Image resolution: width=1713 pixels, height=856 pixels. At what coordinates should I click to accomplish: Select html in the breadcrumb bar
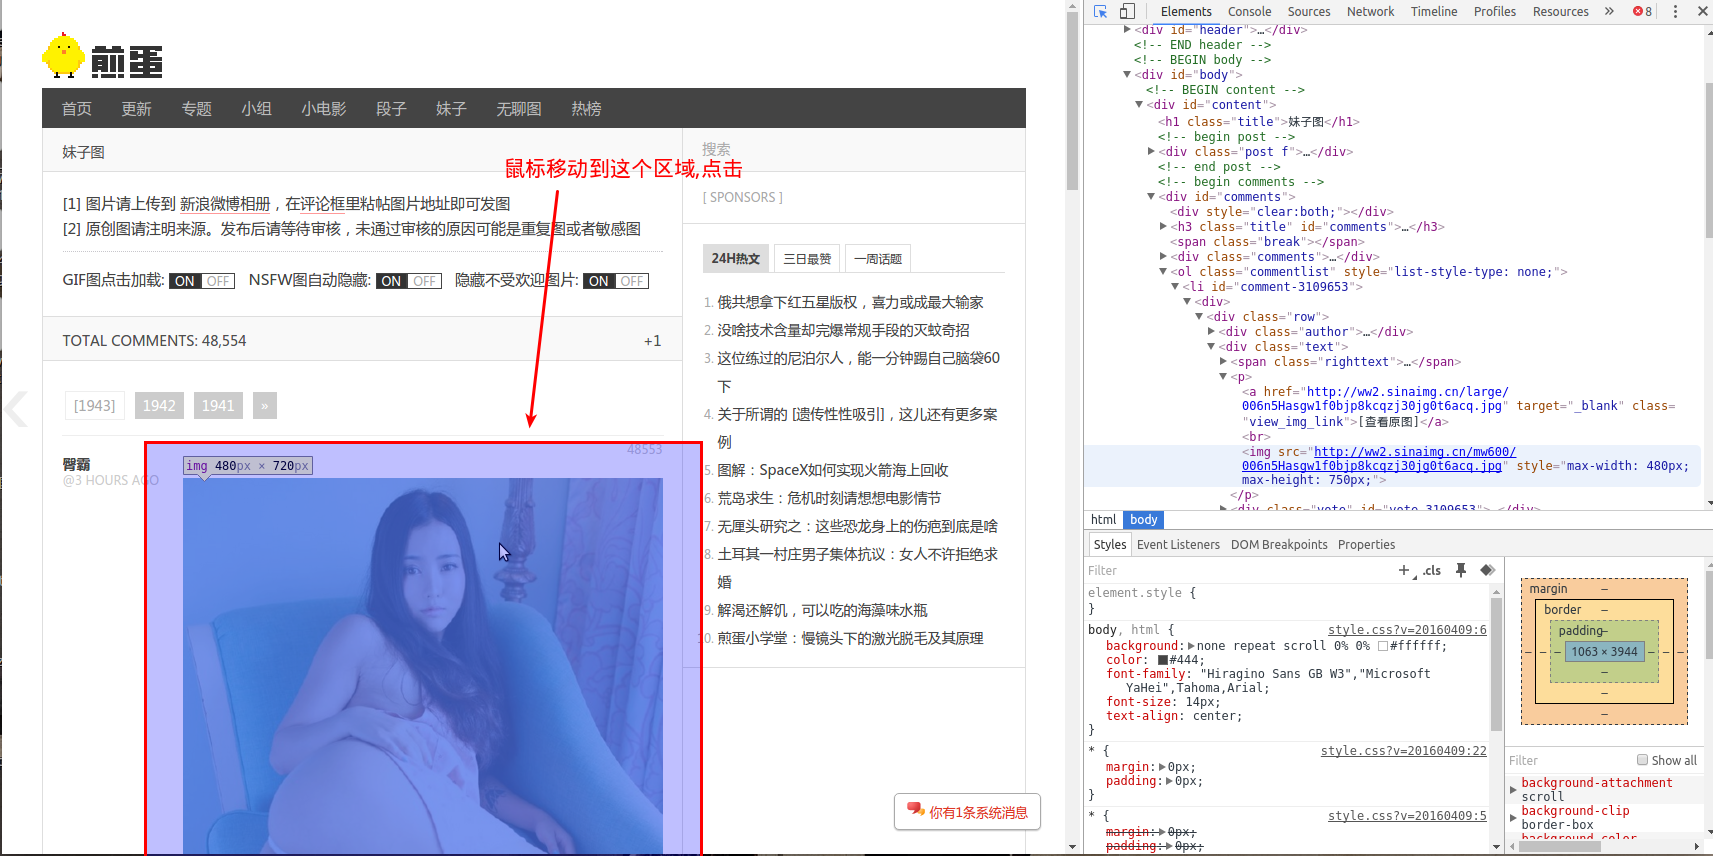(1103, 520)
